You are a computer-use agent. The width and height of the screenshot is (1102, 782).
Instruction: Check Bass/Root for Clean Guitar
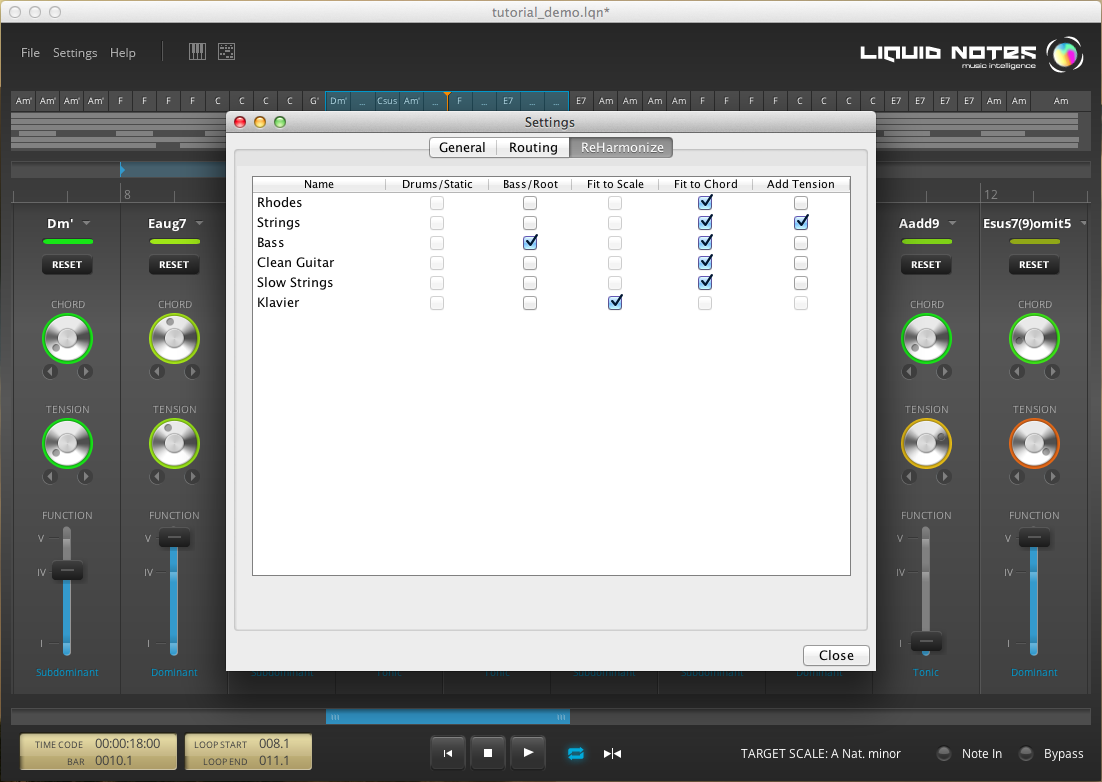pos(530,263)
